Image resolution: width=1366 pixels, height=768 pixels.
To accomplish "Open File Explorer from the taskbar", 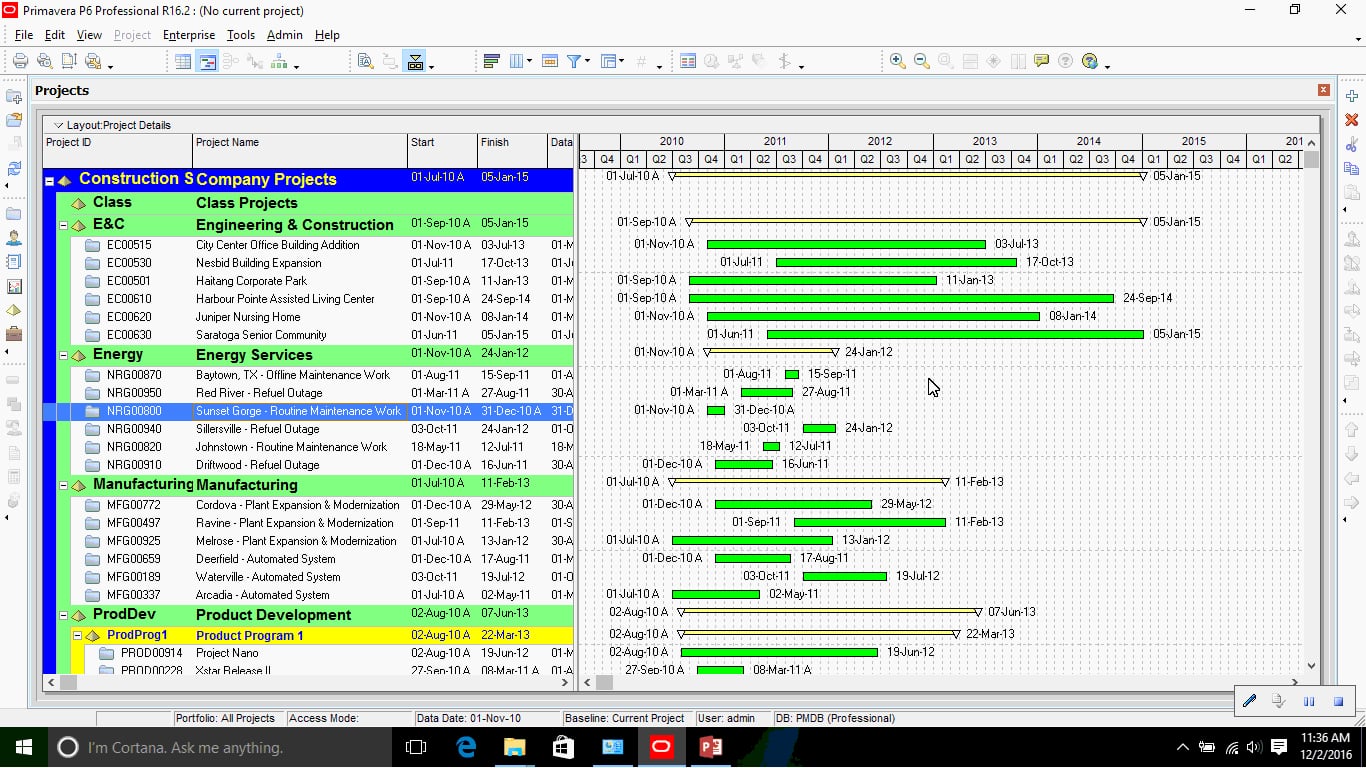I will point(514,747).
